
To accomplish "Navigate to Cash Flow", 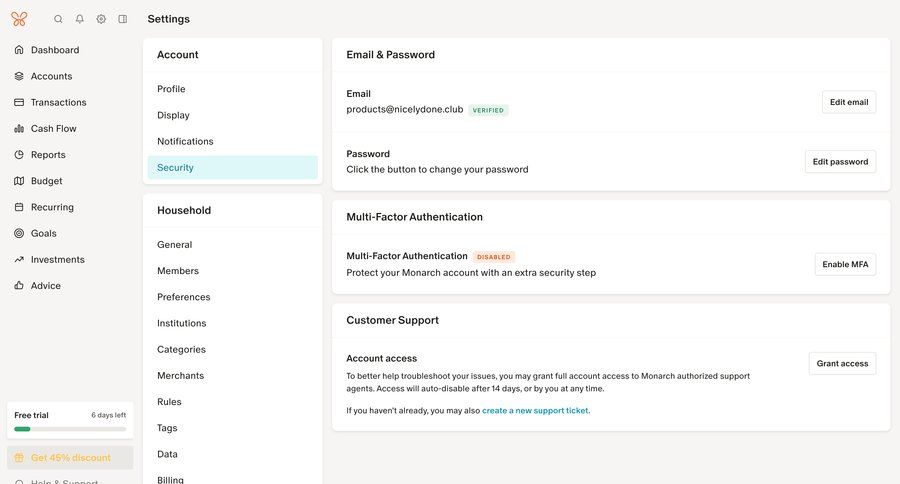I will (53, 129).
